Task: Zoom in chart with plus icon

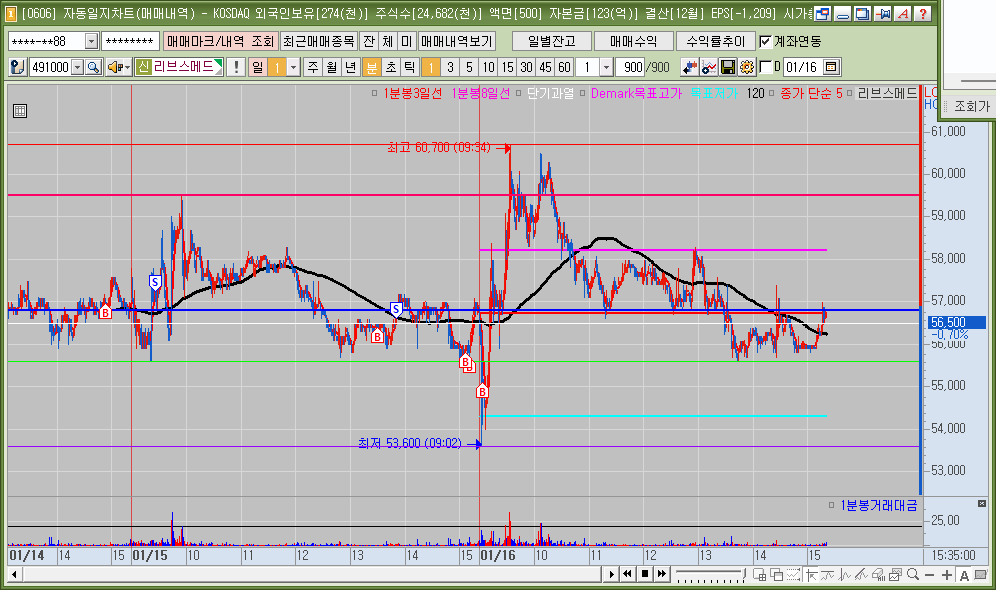Action: point(947,575)
